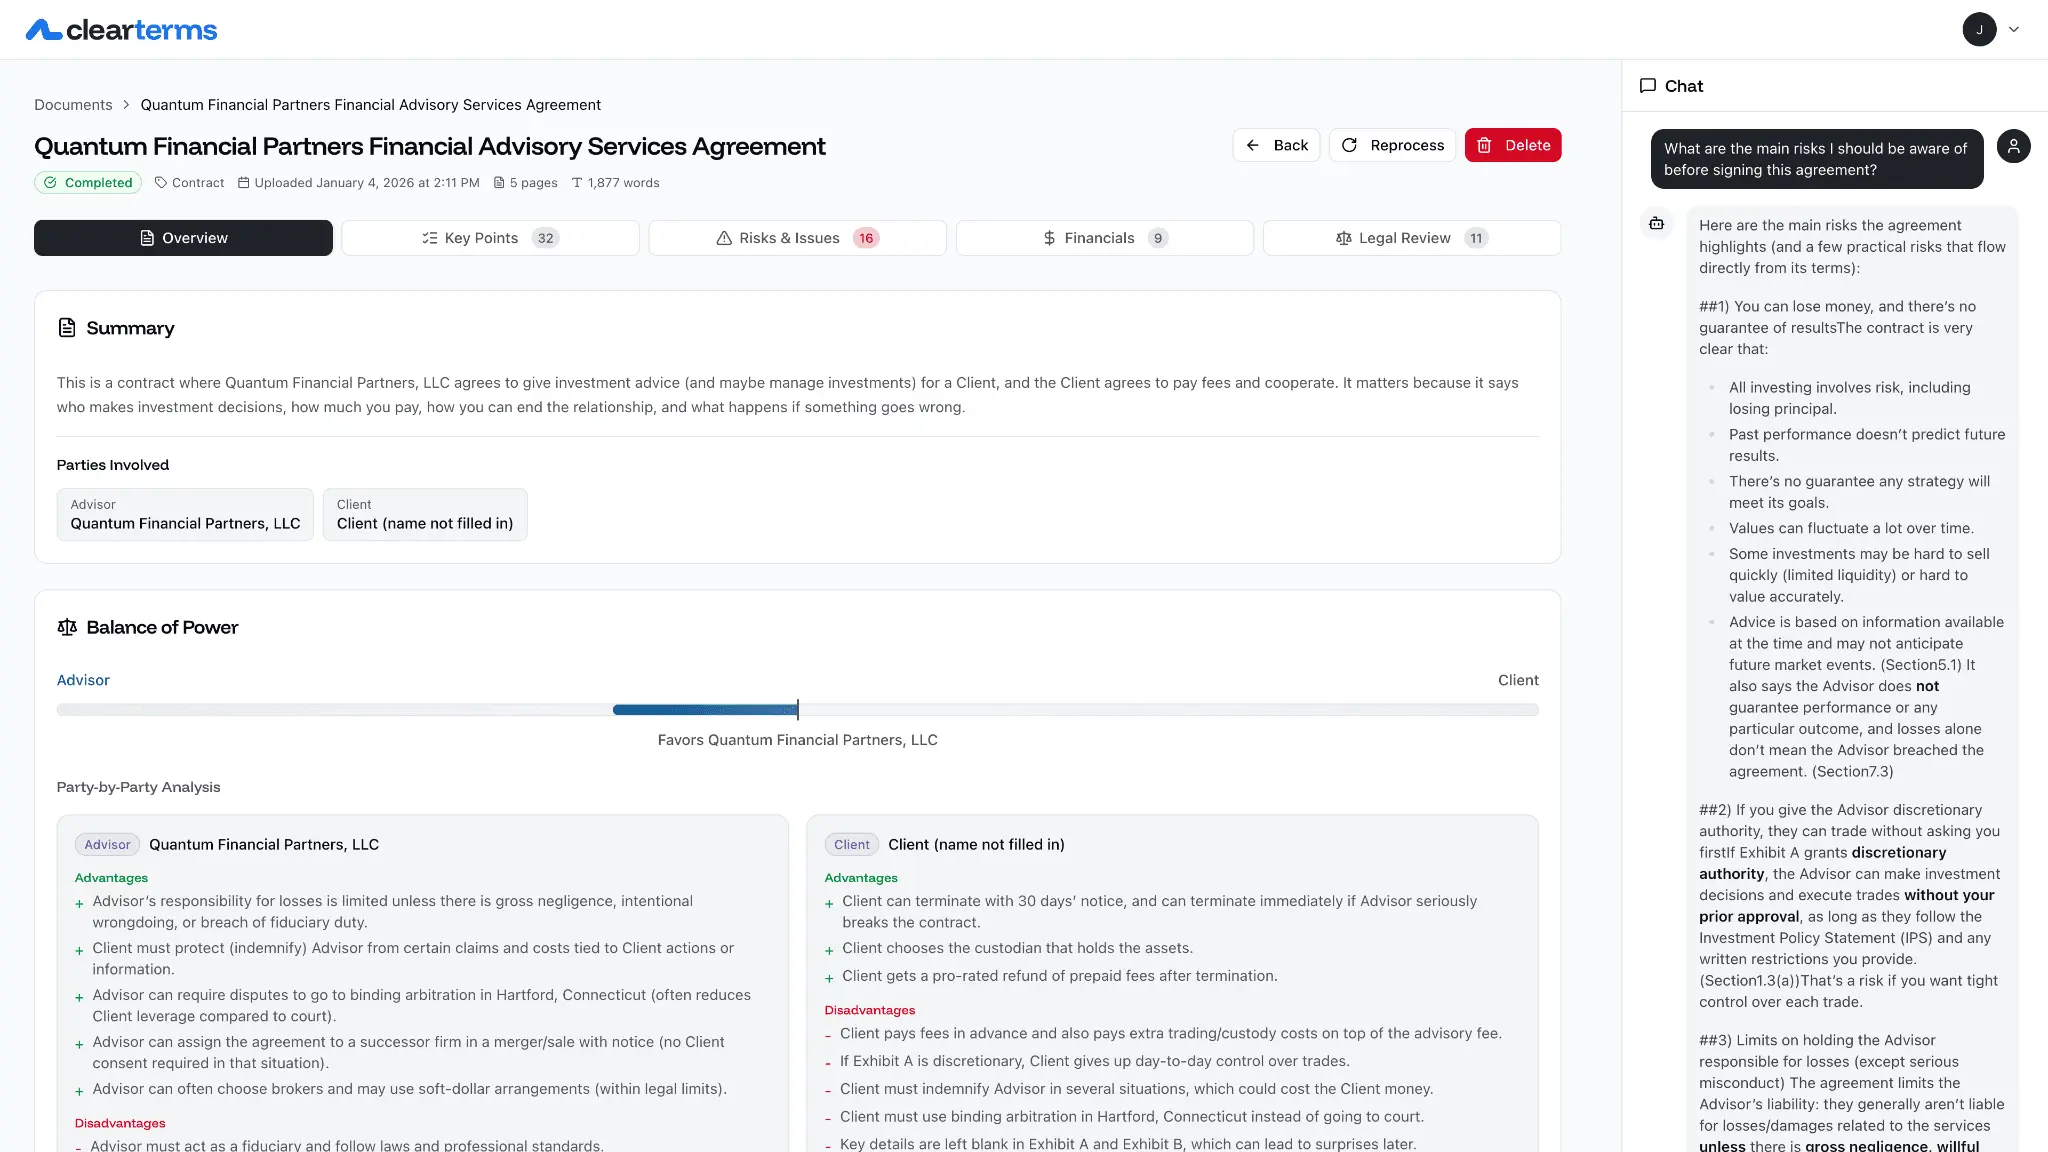Open the Legal Review tab

click(x=1412, y=238)
